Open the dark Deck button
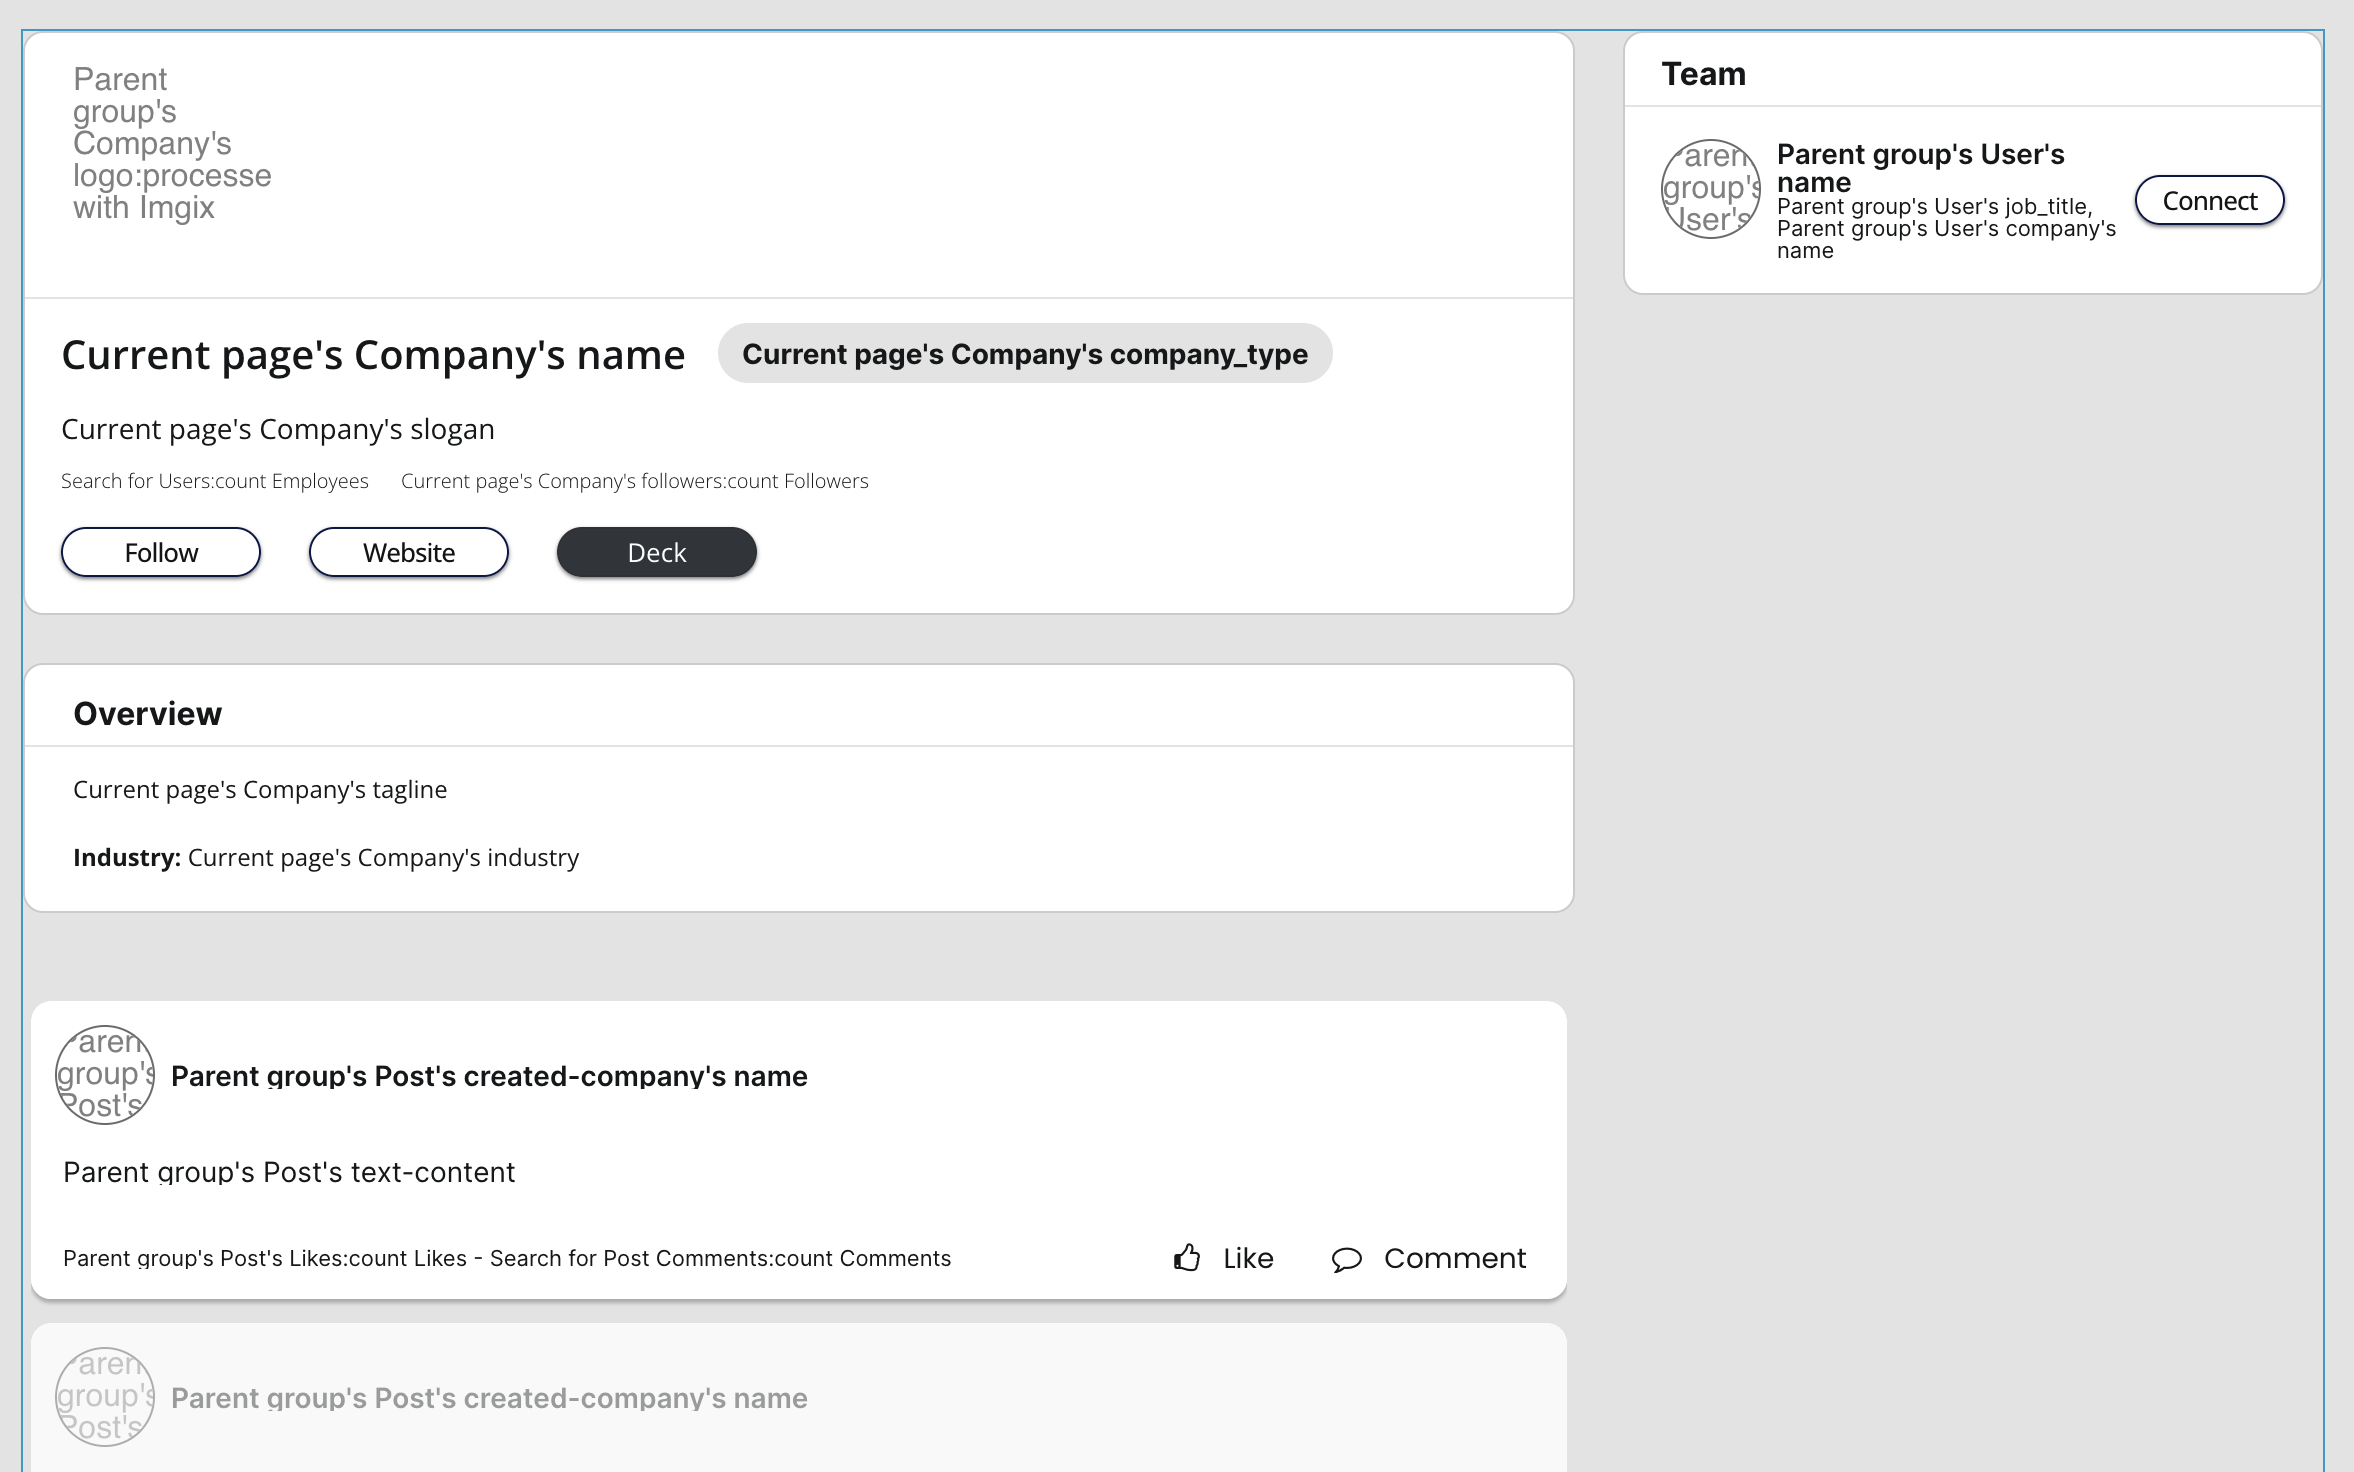2354x1472 pixels. point(657,552)
